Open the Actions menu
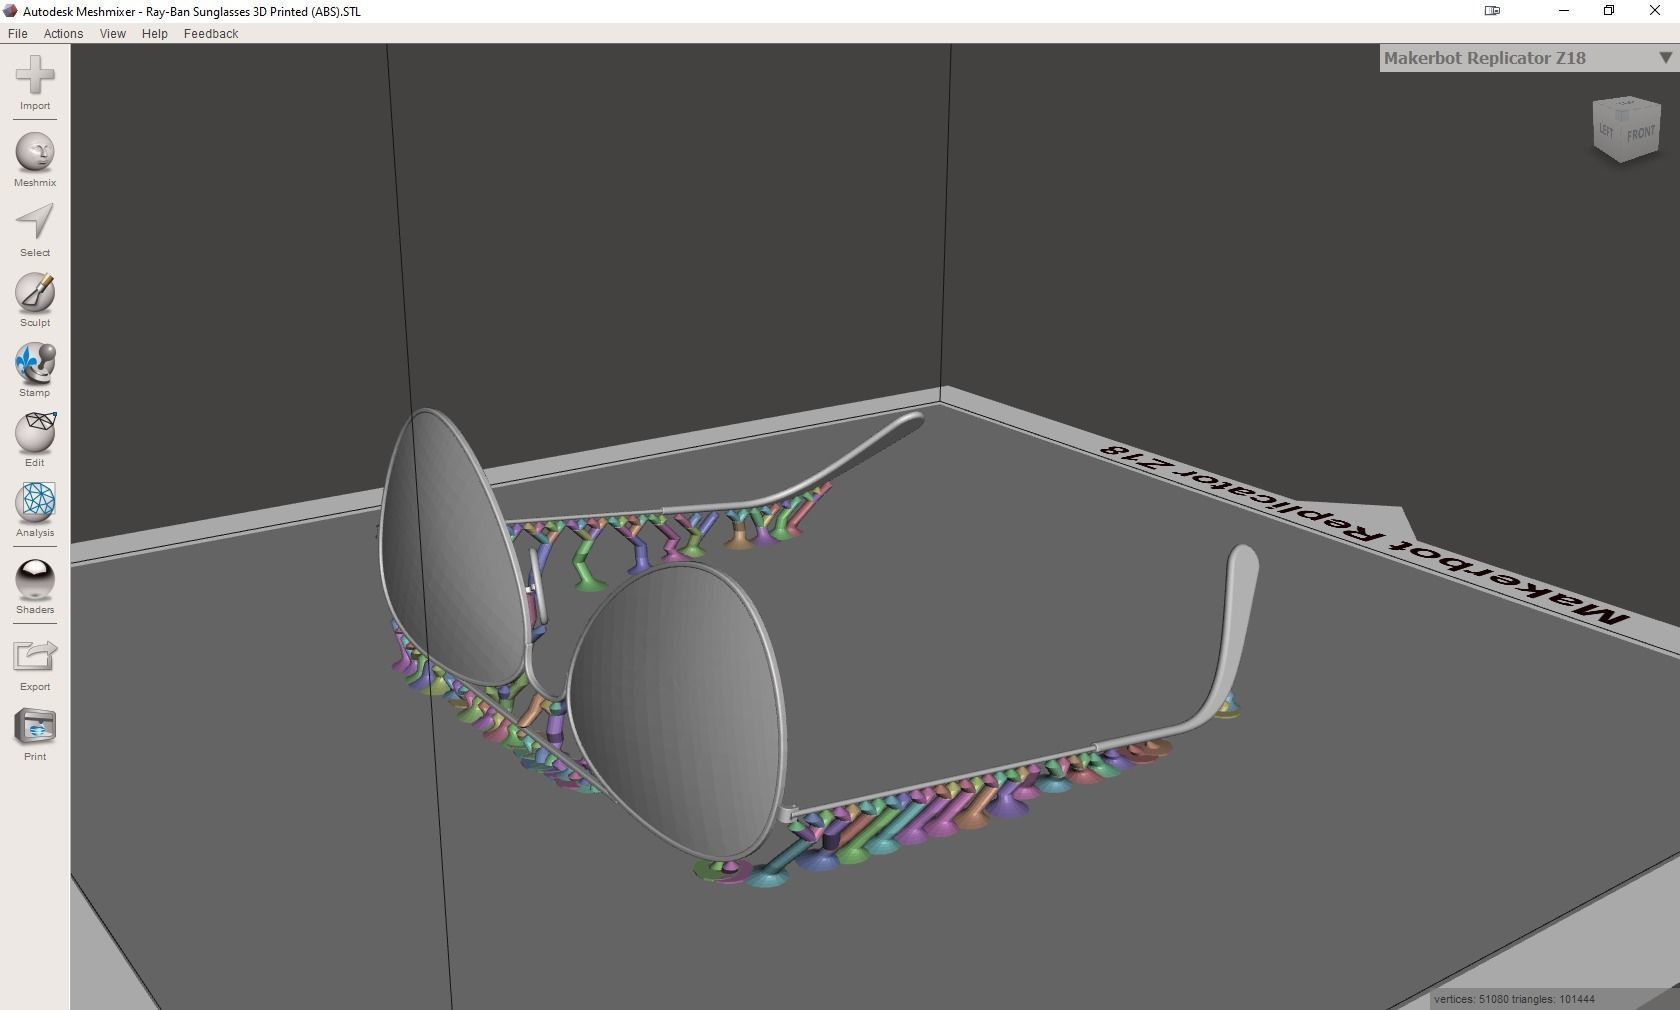 [63, 33]
